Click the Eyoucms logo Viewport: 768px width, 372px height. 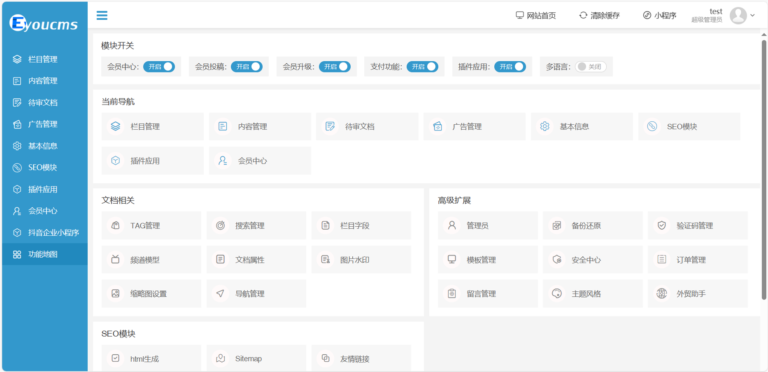coord(44,23)
